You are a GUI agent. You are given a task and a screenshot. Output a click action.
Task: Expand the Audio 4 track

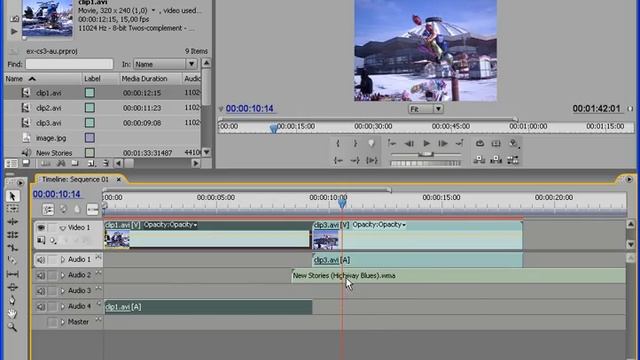click(63, 307)
